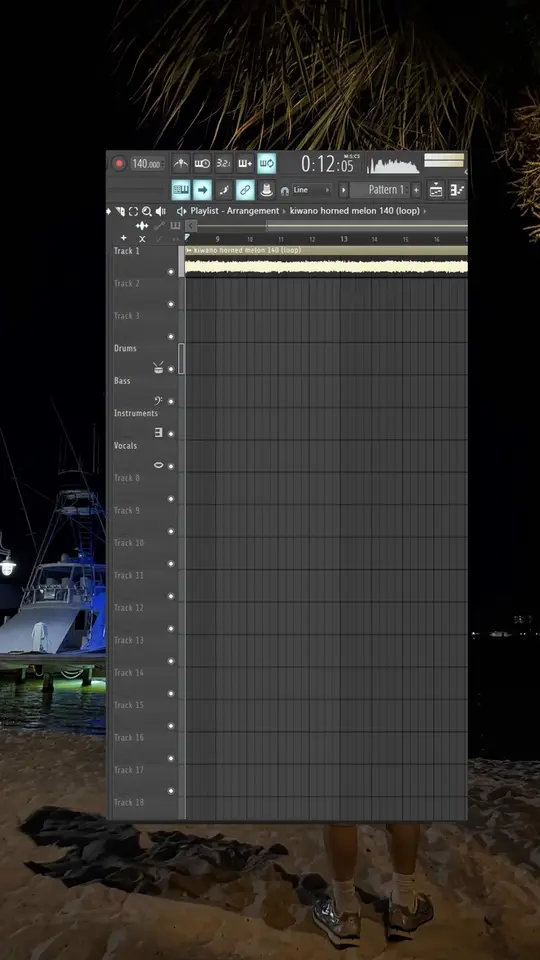
Task: Click the speaker icon before Playlist title
Action: (x=181, y=211)
